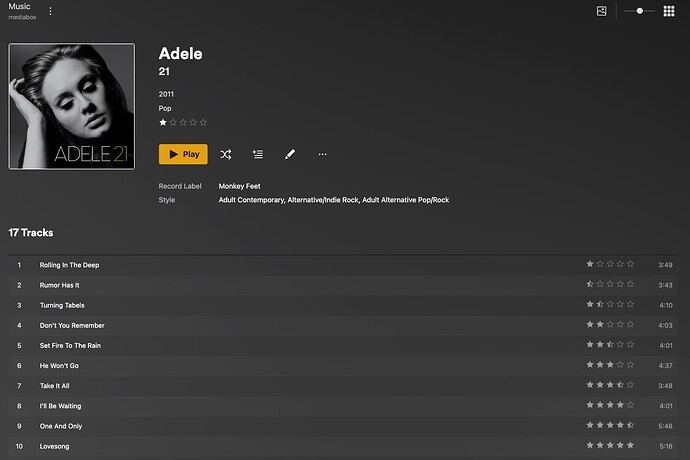Open the Monkey Feet record label

pos(241,186)
